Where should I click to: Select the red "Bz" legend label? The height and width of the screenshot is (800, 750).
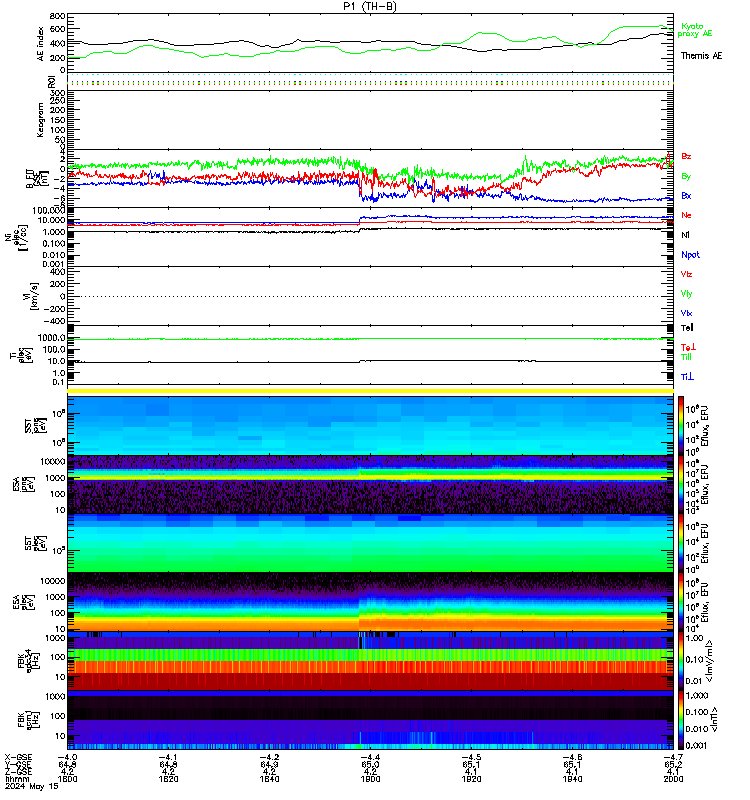tap(686, 156)
